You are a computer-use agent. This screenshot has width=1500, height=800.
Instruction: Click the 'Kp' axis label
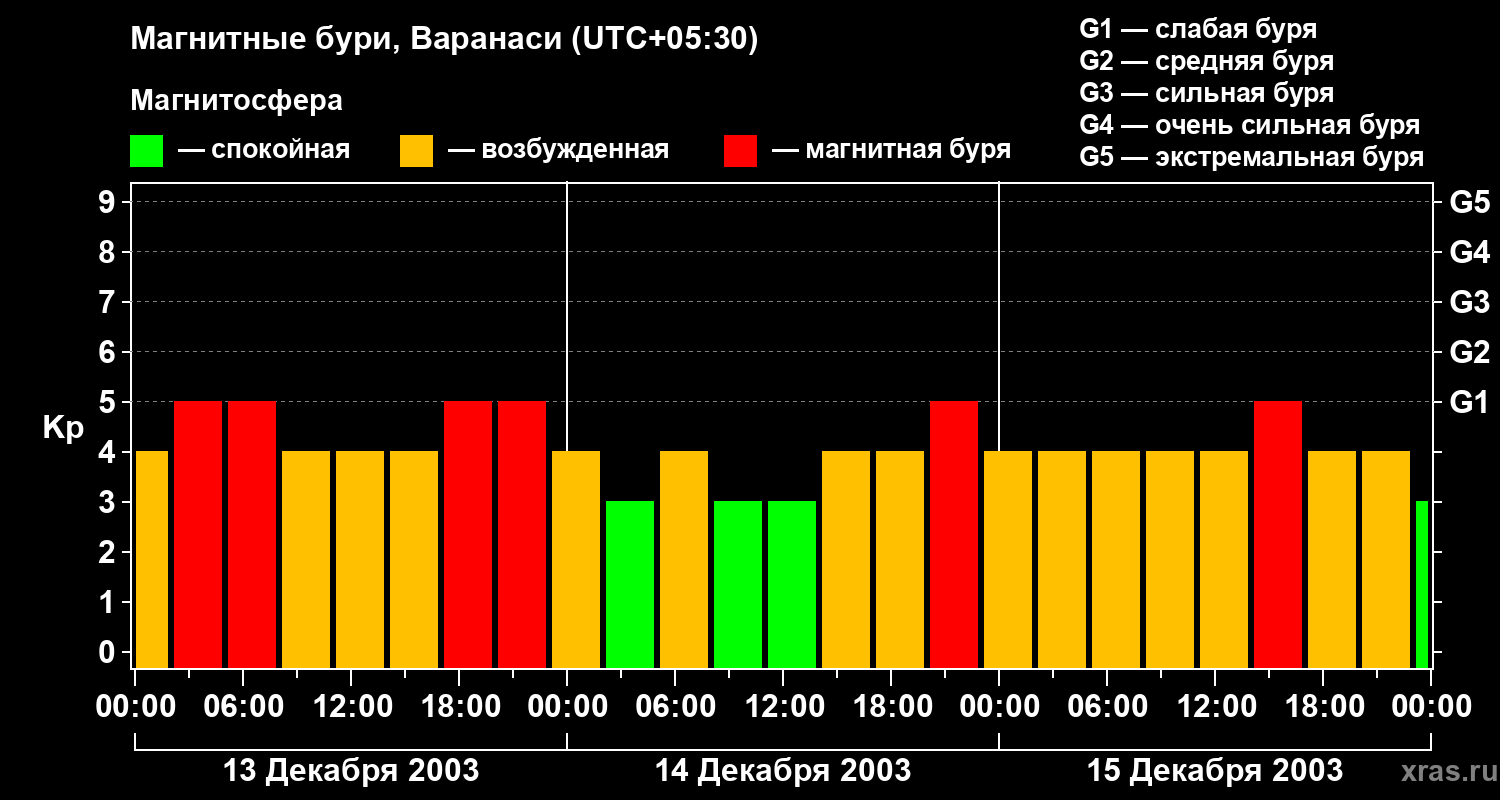pos(64,428)
